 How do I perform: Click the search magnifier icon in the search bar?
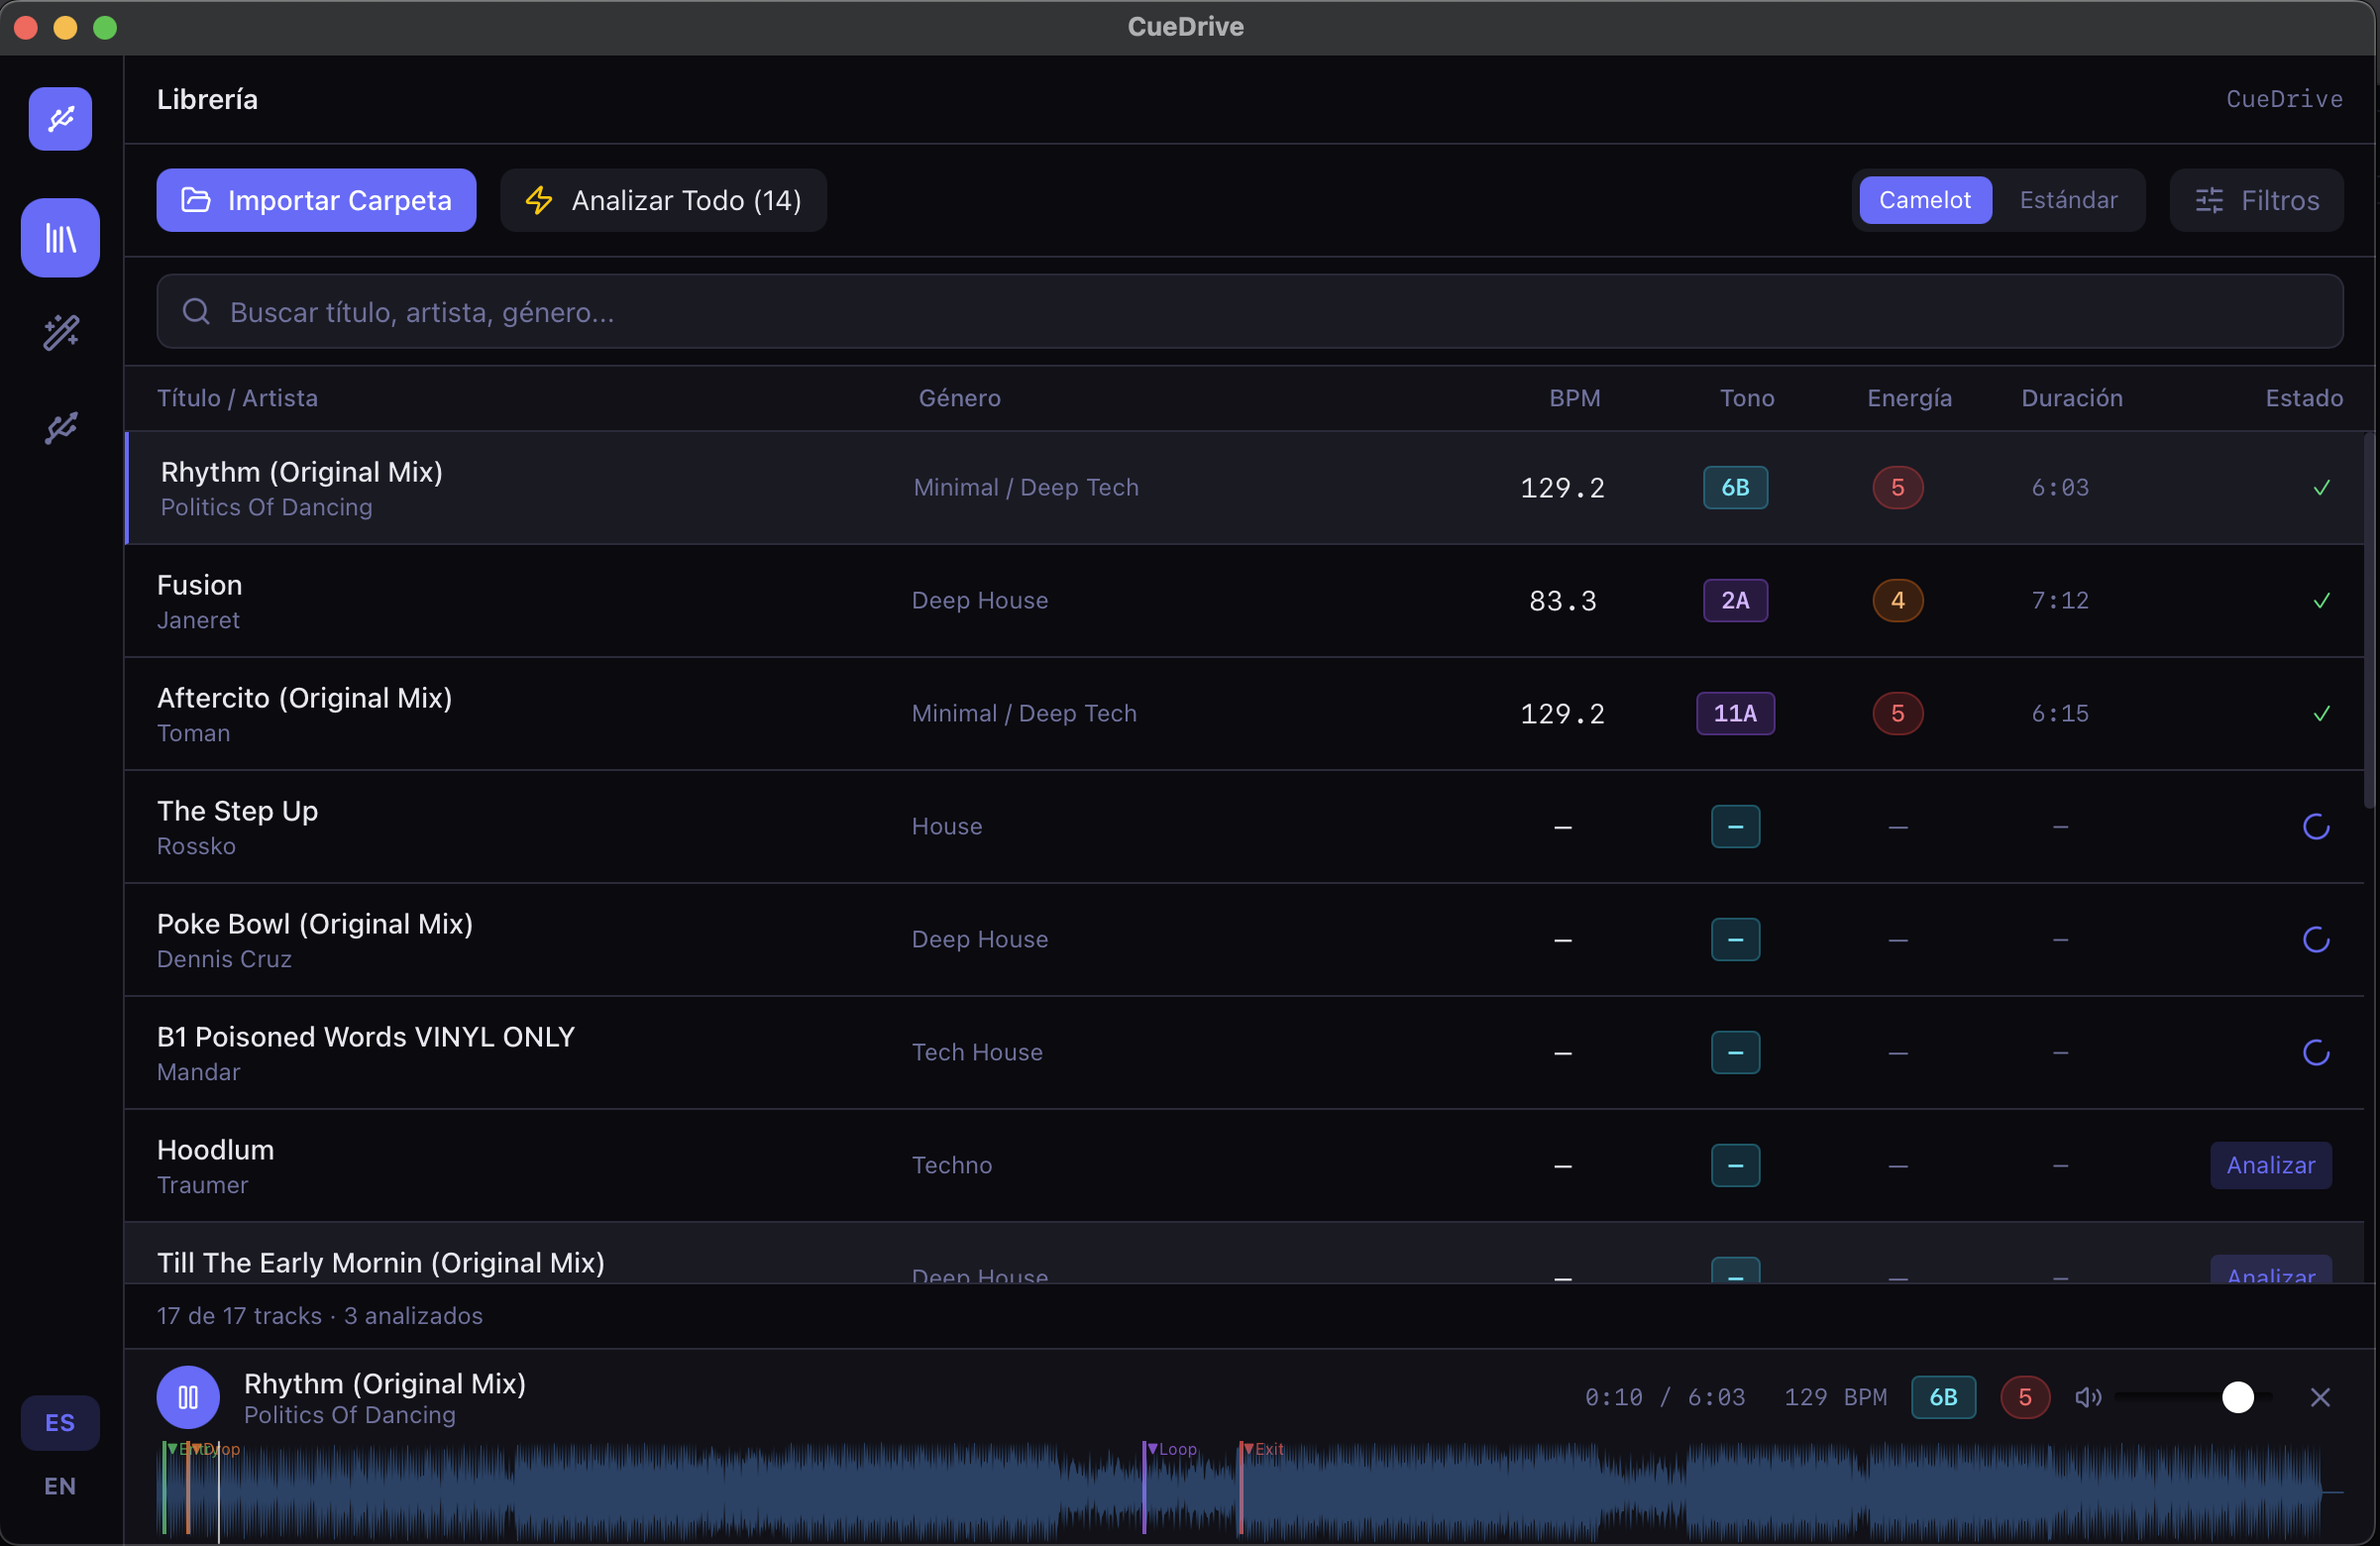[196, 311]
